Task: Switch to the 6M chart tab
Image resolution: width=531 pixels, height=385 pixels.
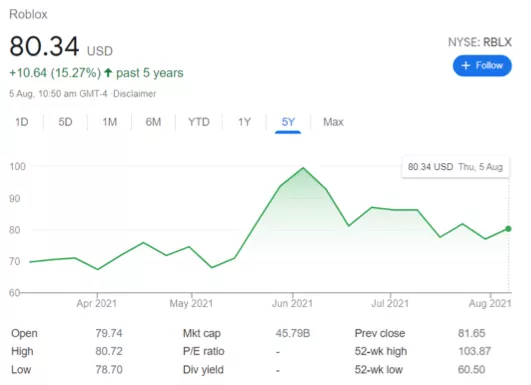Action: pyautogui.click(x=153, y=122)
